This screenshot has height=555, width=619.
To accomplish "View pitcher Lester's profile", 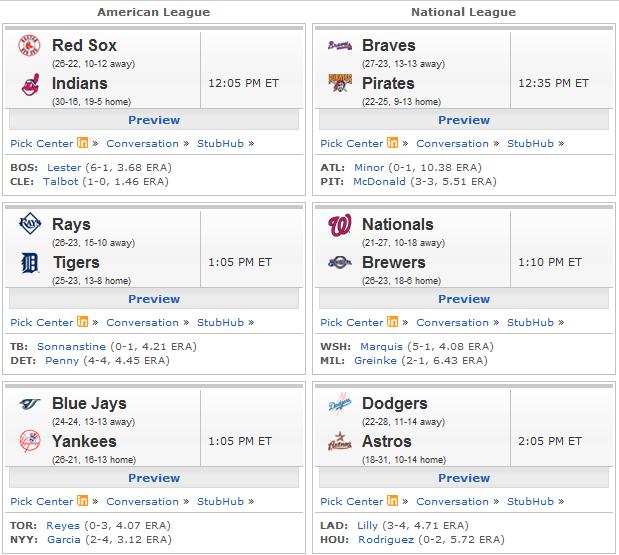I will tap(64, 168).
